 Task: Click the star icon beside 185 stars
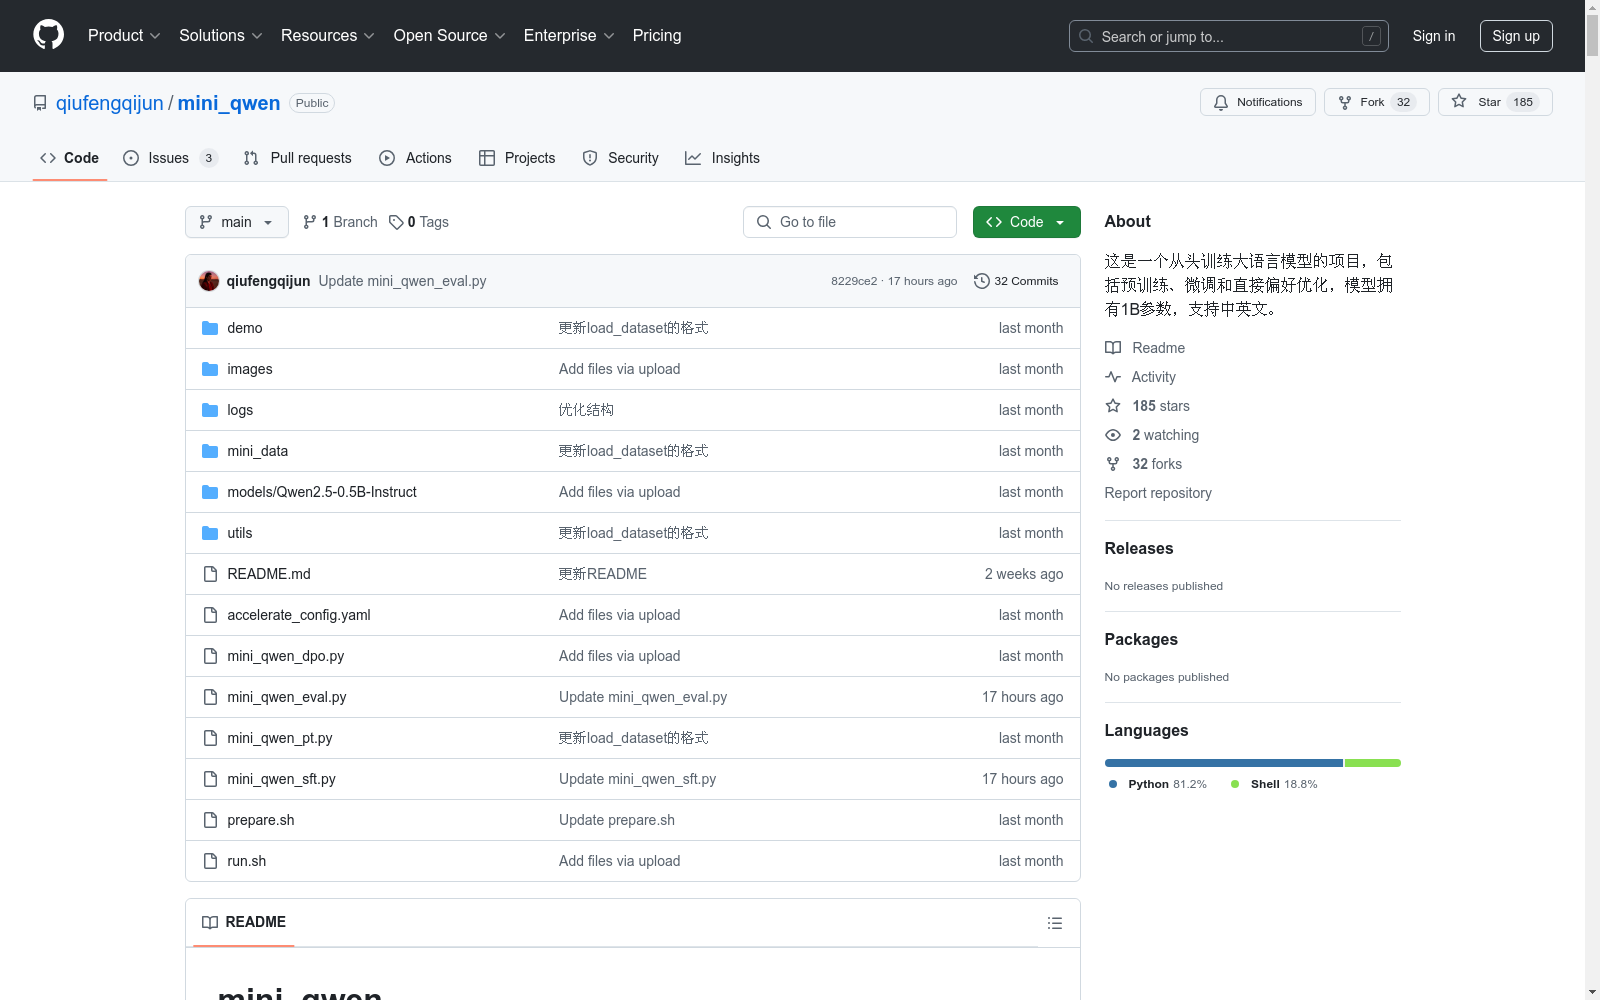point(1113,406)
